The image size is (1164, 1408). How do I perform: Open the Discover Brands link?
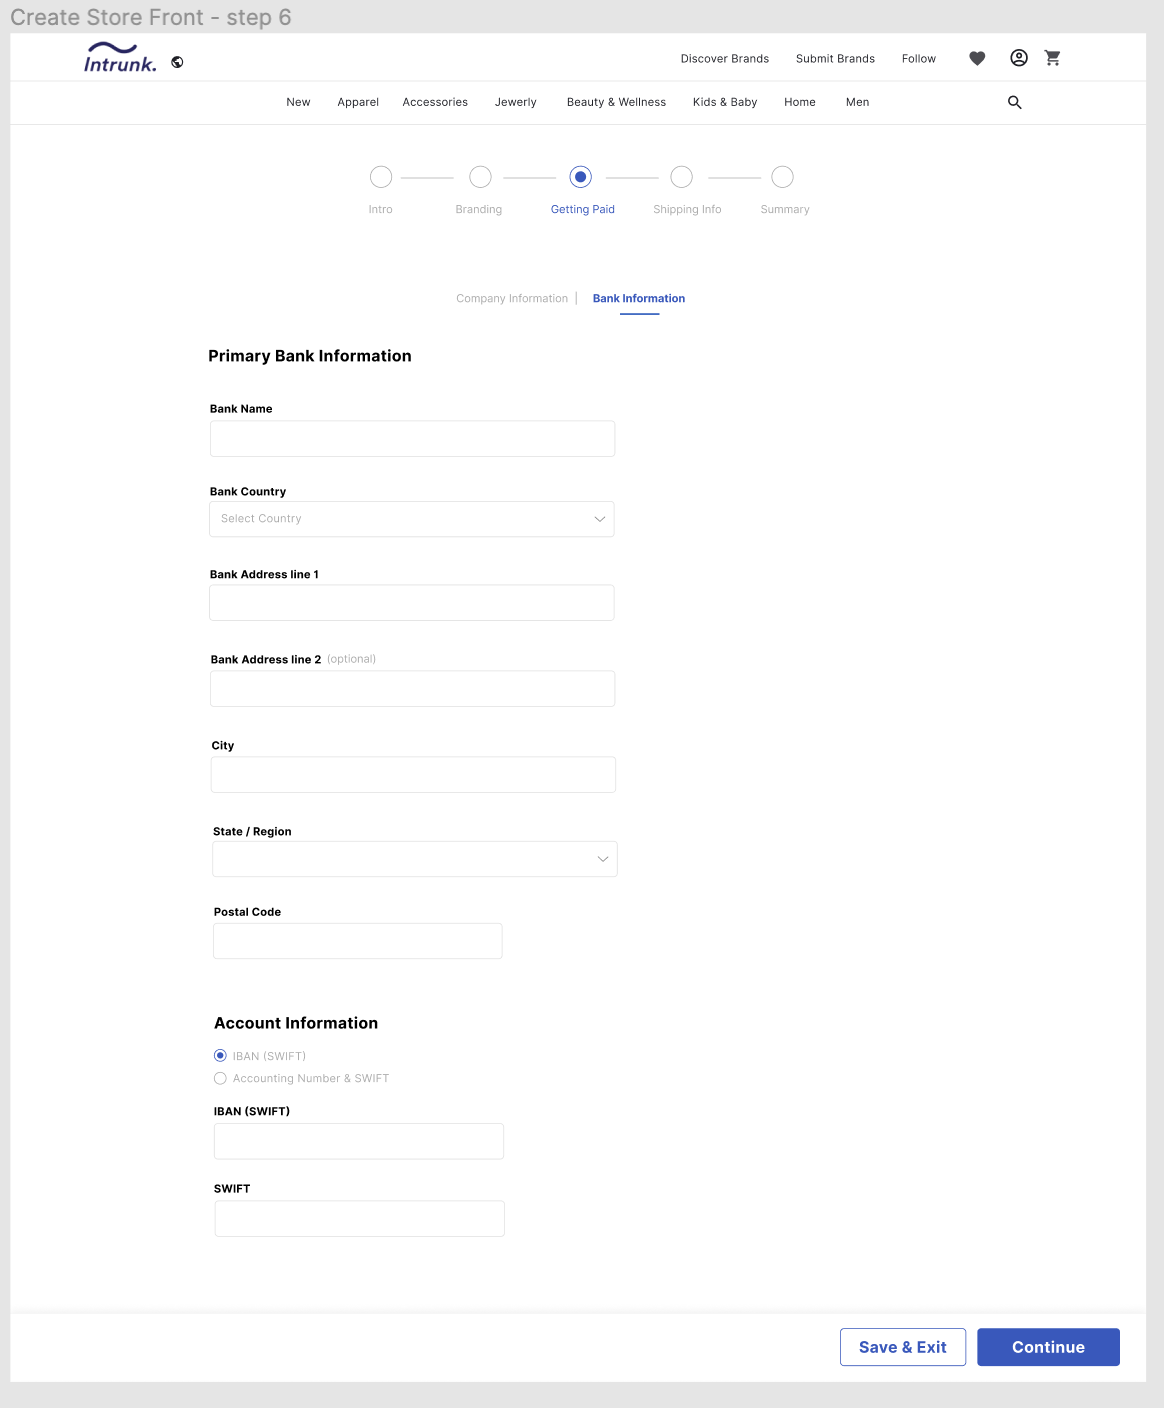pyautogui.click(x=725, y=59)
